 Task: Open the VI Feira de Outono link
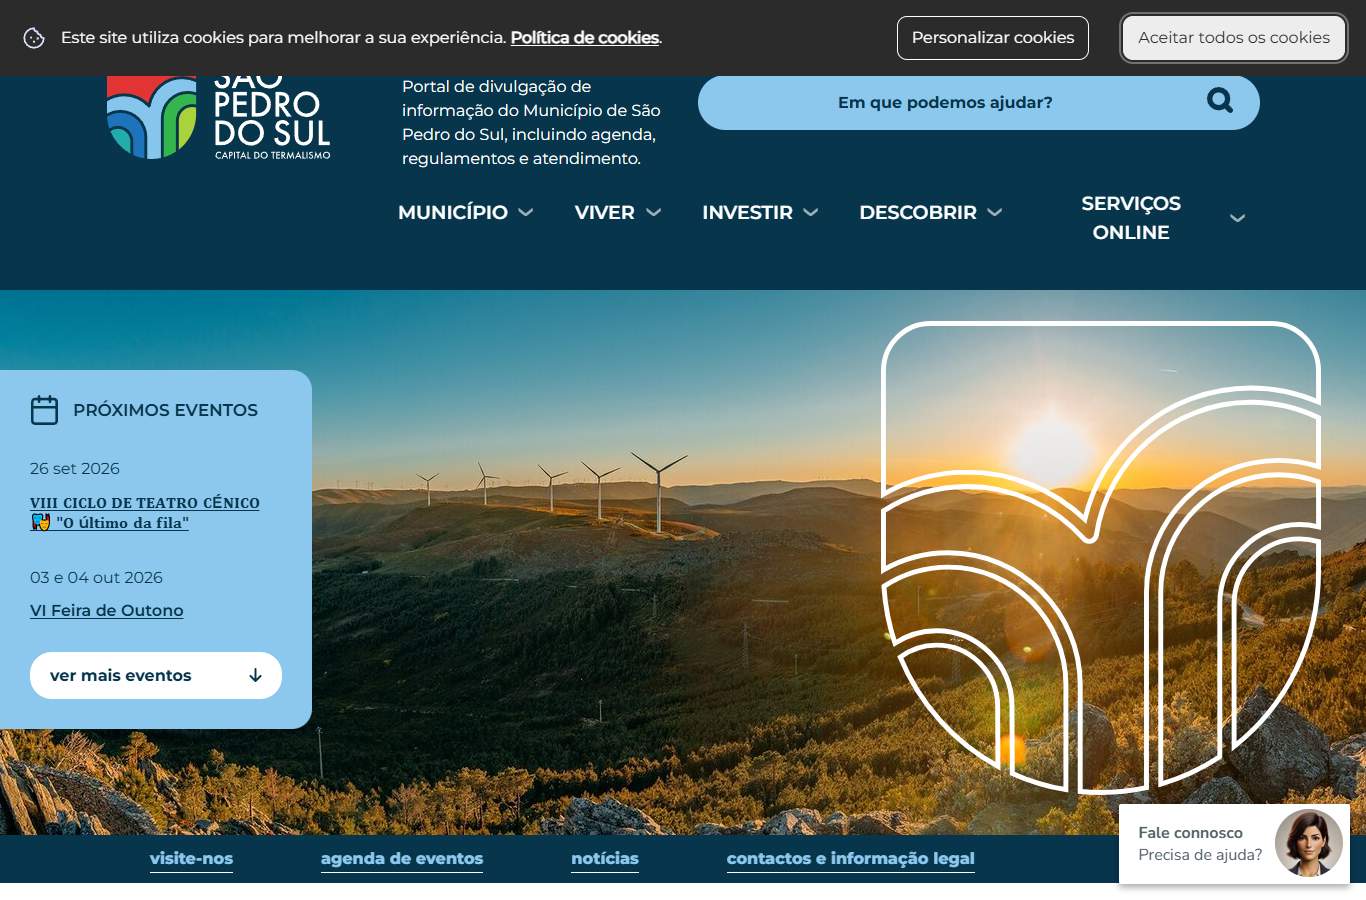[107, 610]
